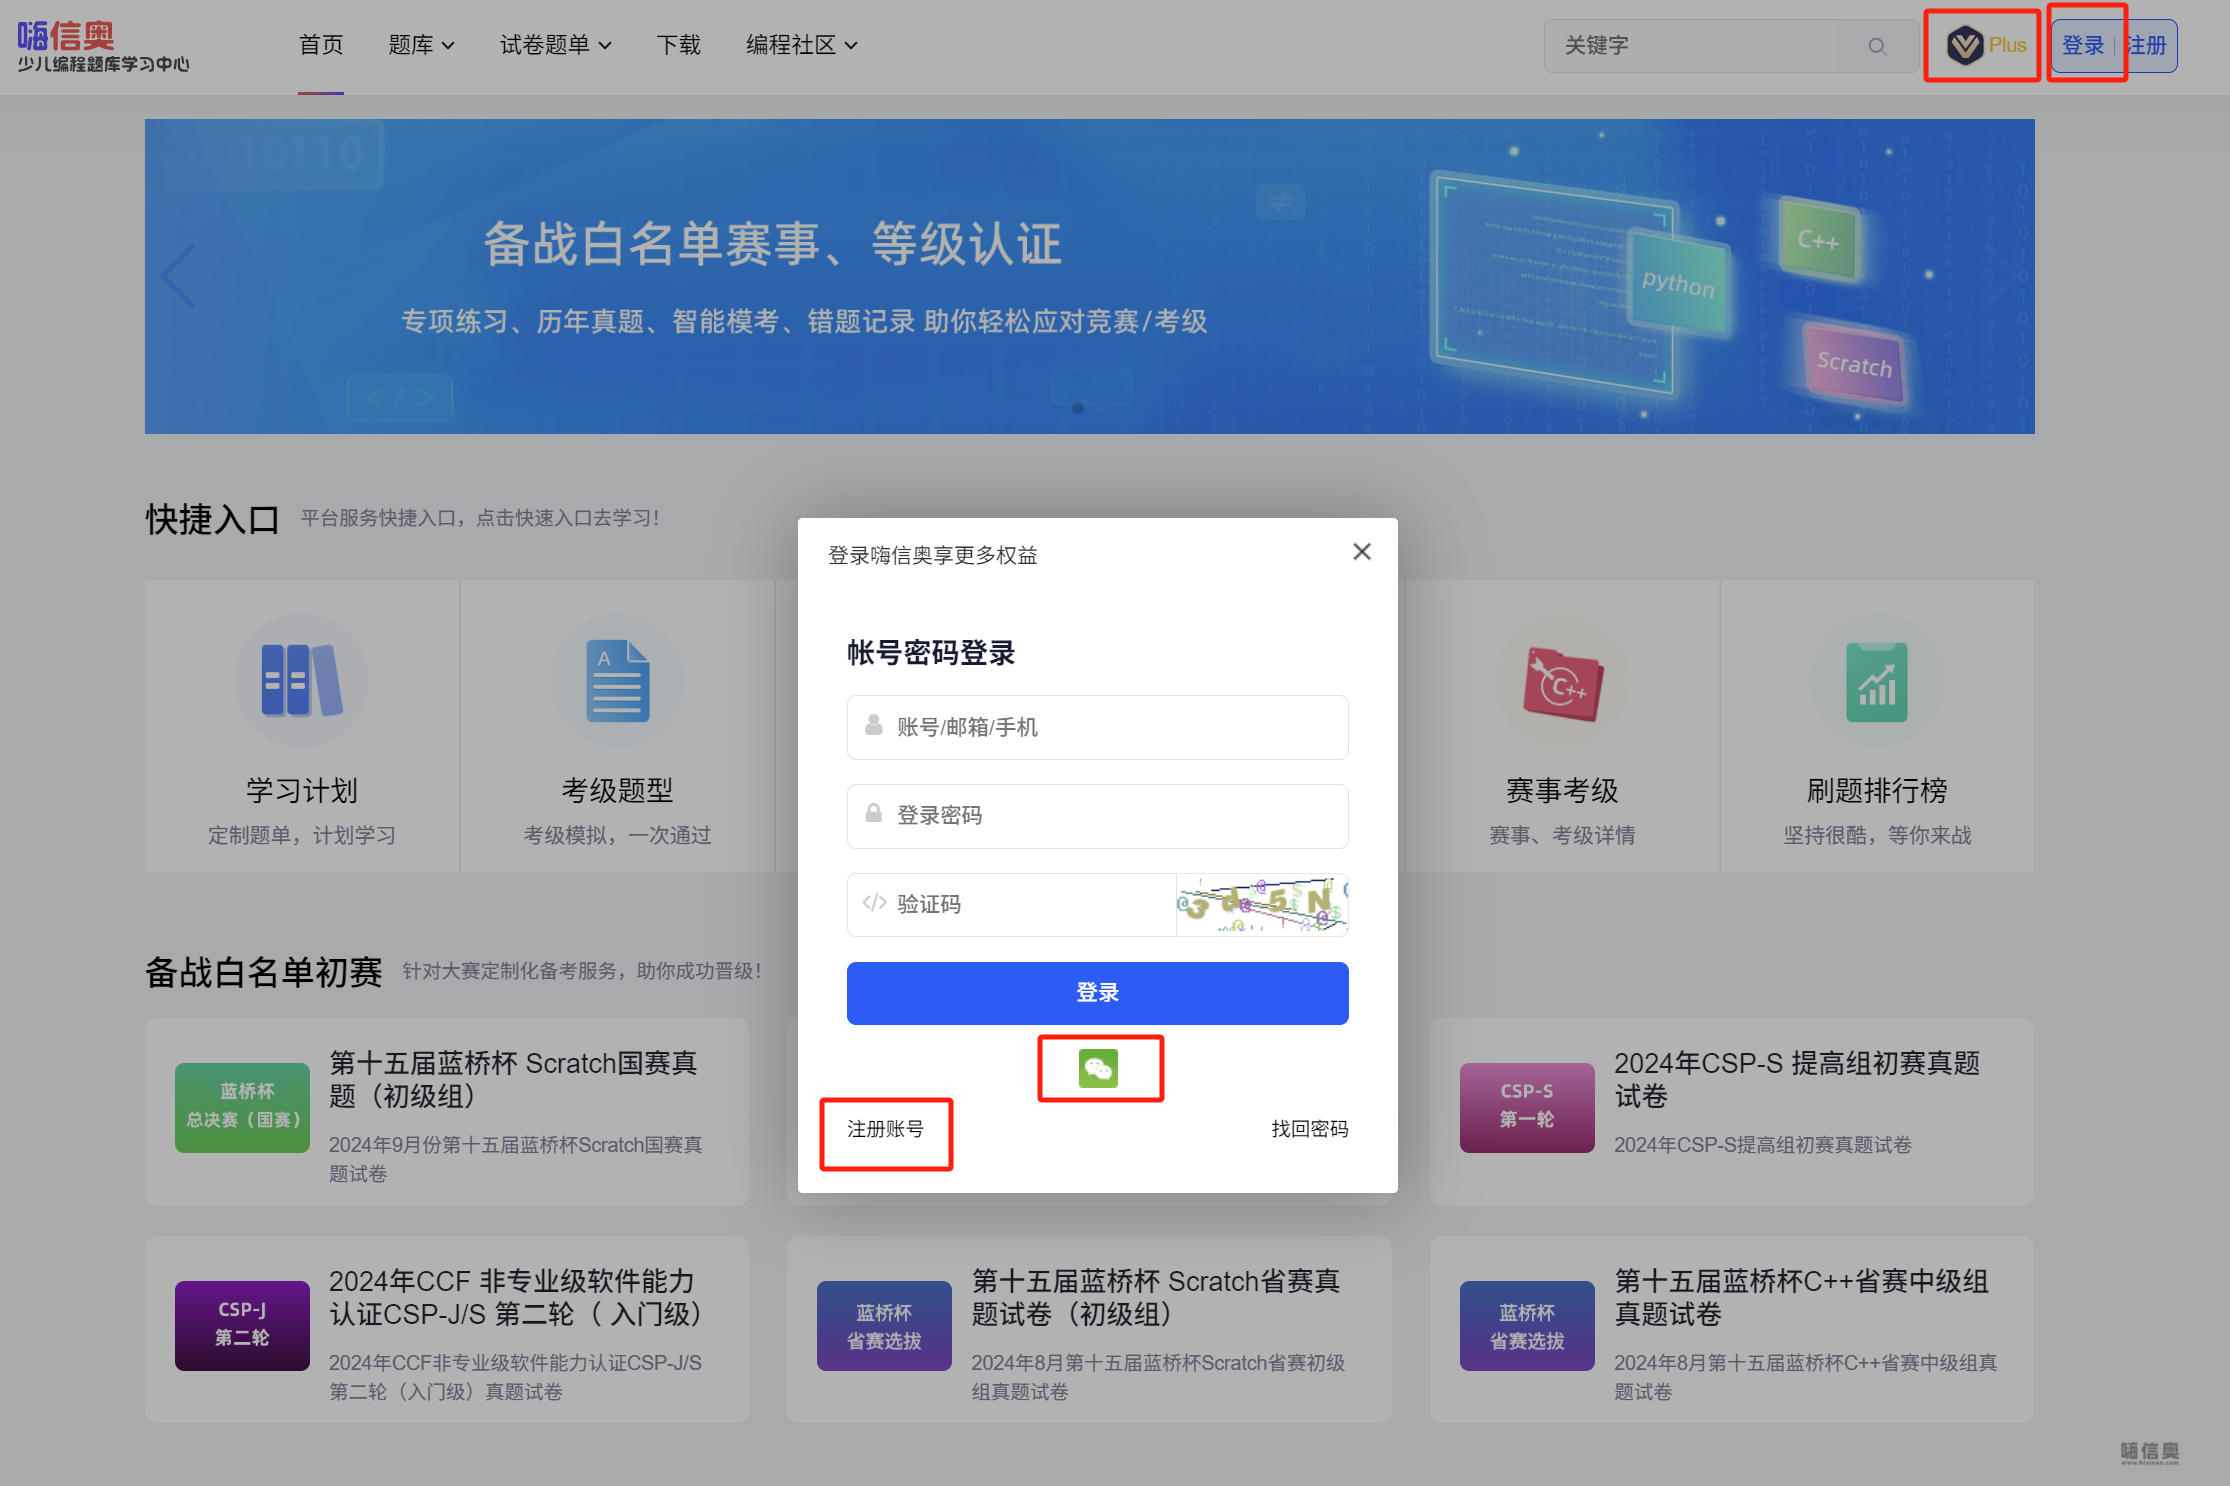The height and width of the screenshot is (1486, 2230).
Task: Submit with the blue 登录 button
Action: (x=1098, y=993)
